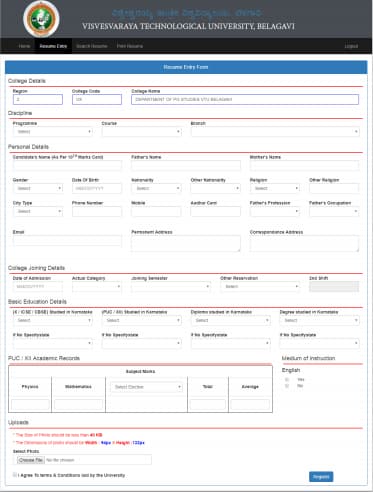
Task: Open the Actual Category dropdown
Action: pos(97,287)
